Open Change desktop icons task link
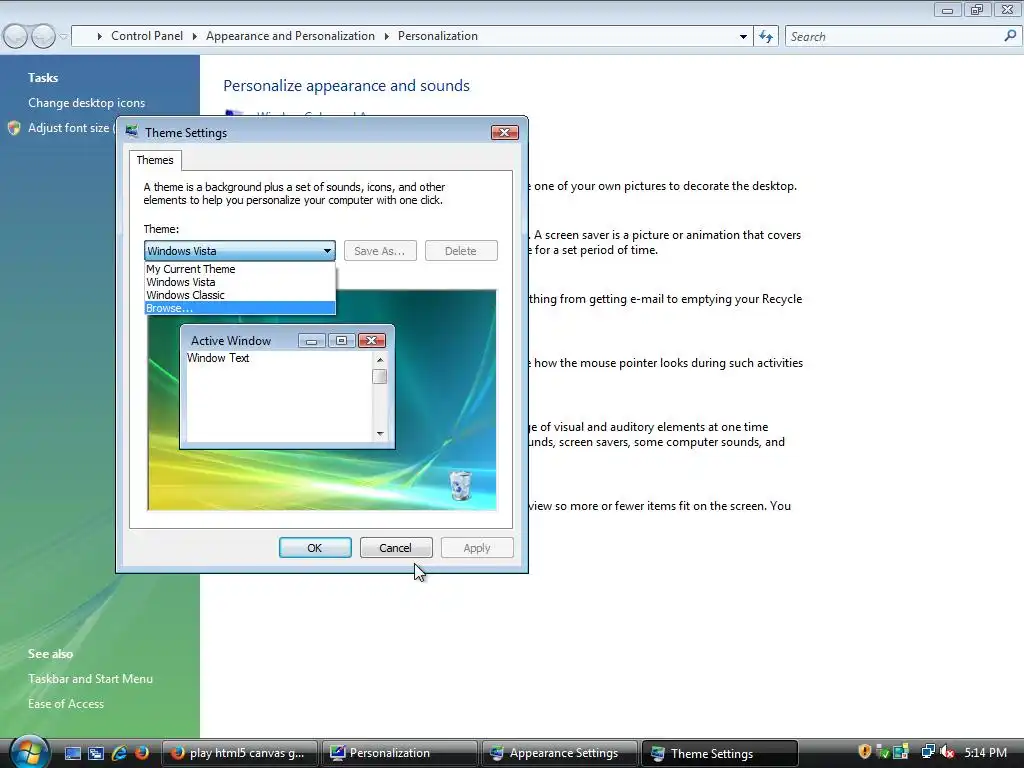Viewport: 1024px width, 768px height. pyautogui.click(x=86, y=103)
